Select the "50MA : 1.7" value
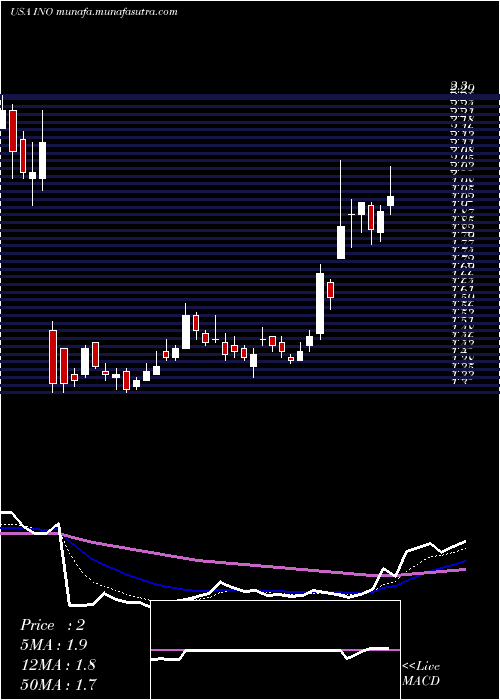 [x=58, y=684]
